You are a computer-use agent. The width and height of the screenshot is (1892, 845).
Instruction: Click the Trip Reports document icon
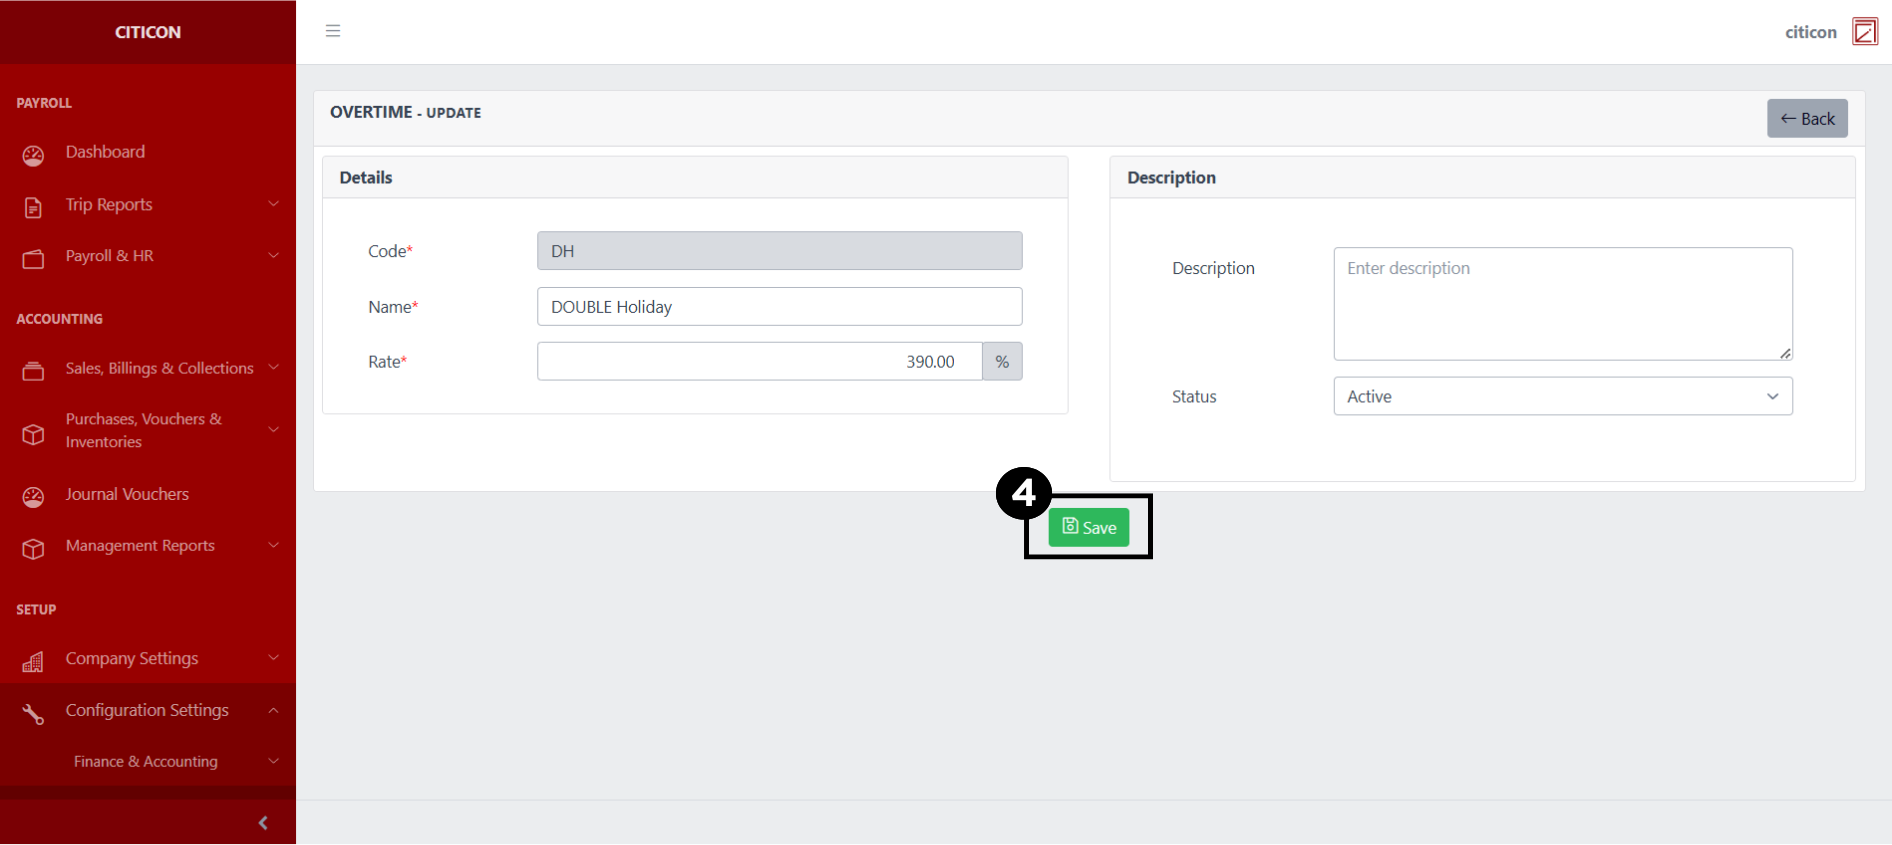coord(33,207)
